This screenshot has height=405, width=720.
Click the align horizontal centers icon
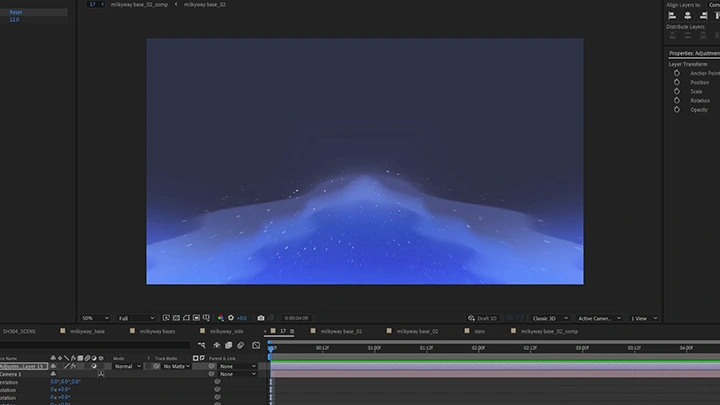687,16
